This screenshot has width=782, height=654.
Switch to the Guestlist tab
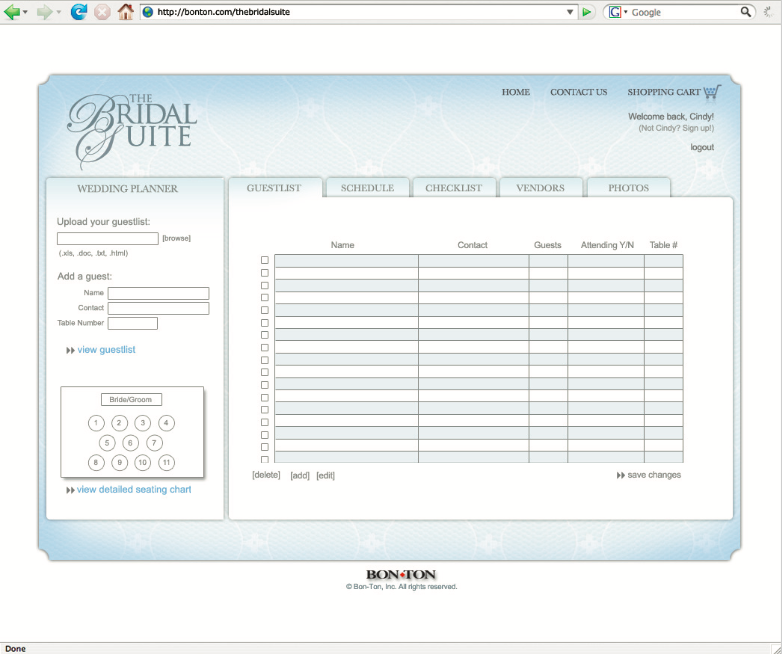click(x=274, y=188)
